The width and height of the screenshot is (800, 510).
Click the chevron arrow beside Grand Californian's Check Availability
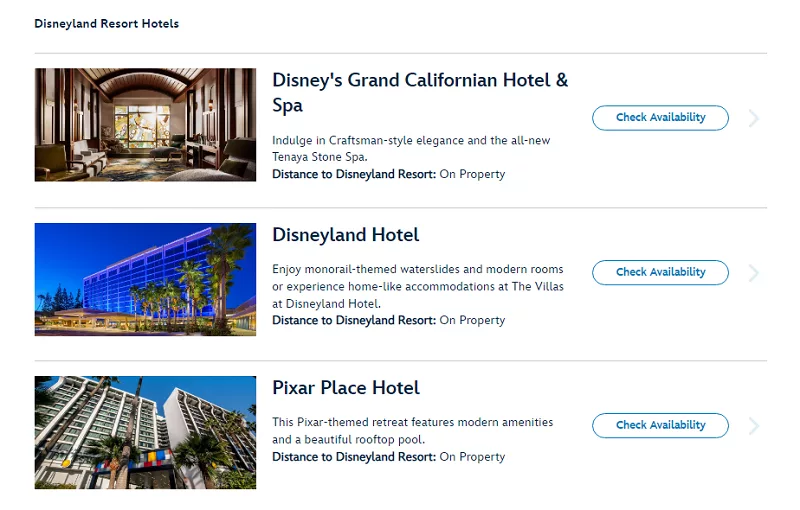click(754, 118)
